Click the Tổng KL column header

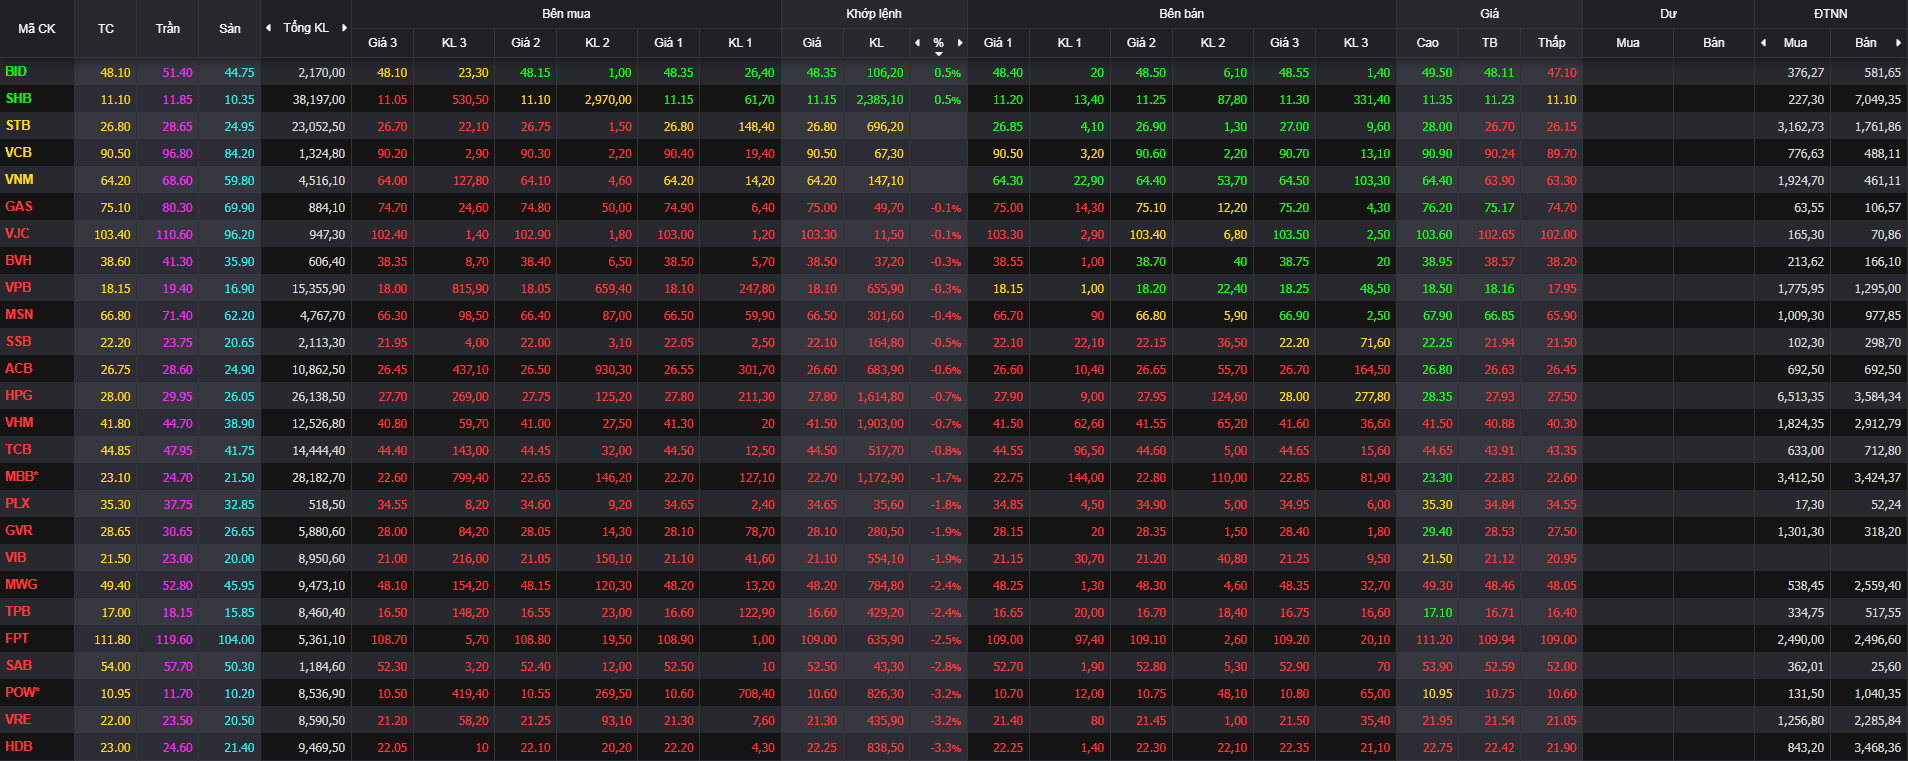click(306, 28)
